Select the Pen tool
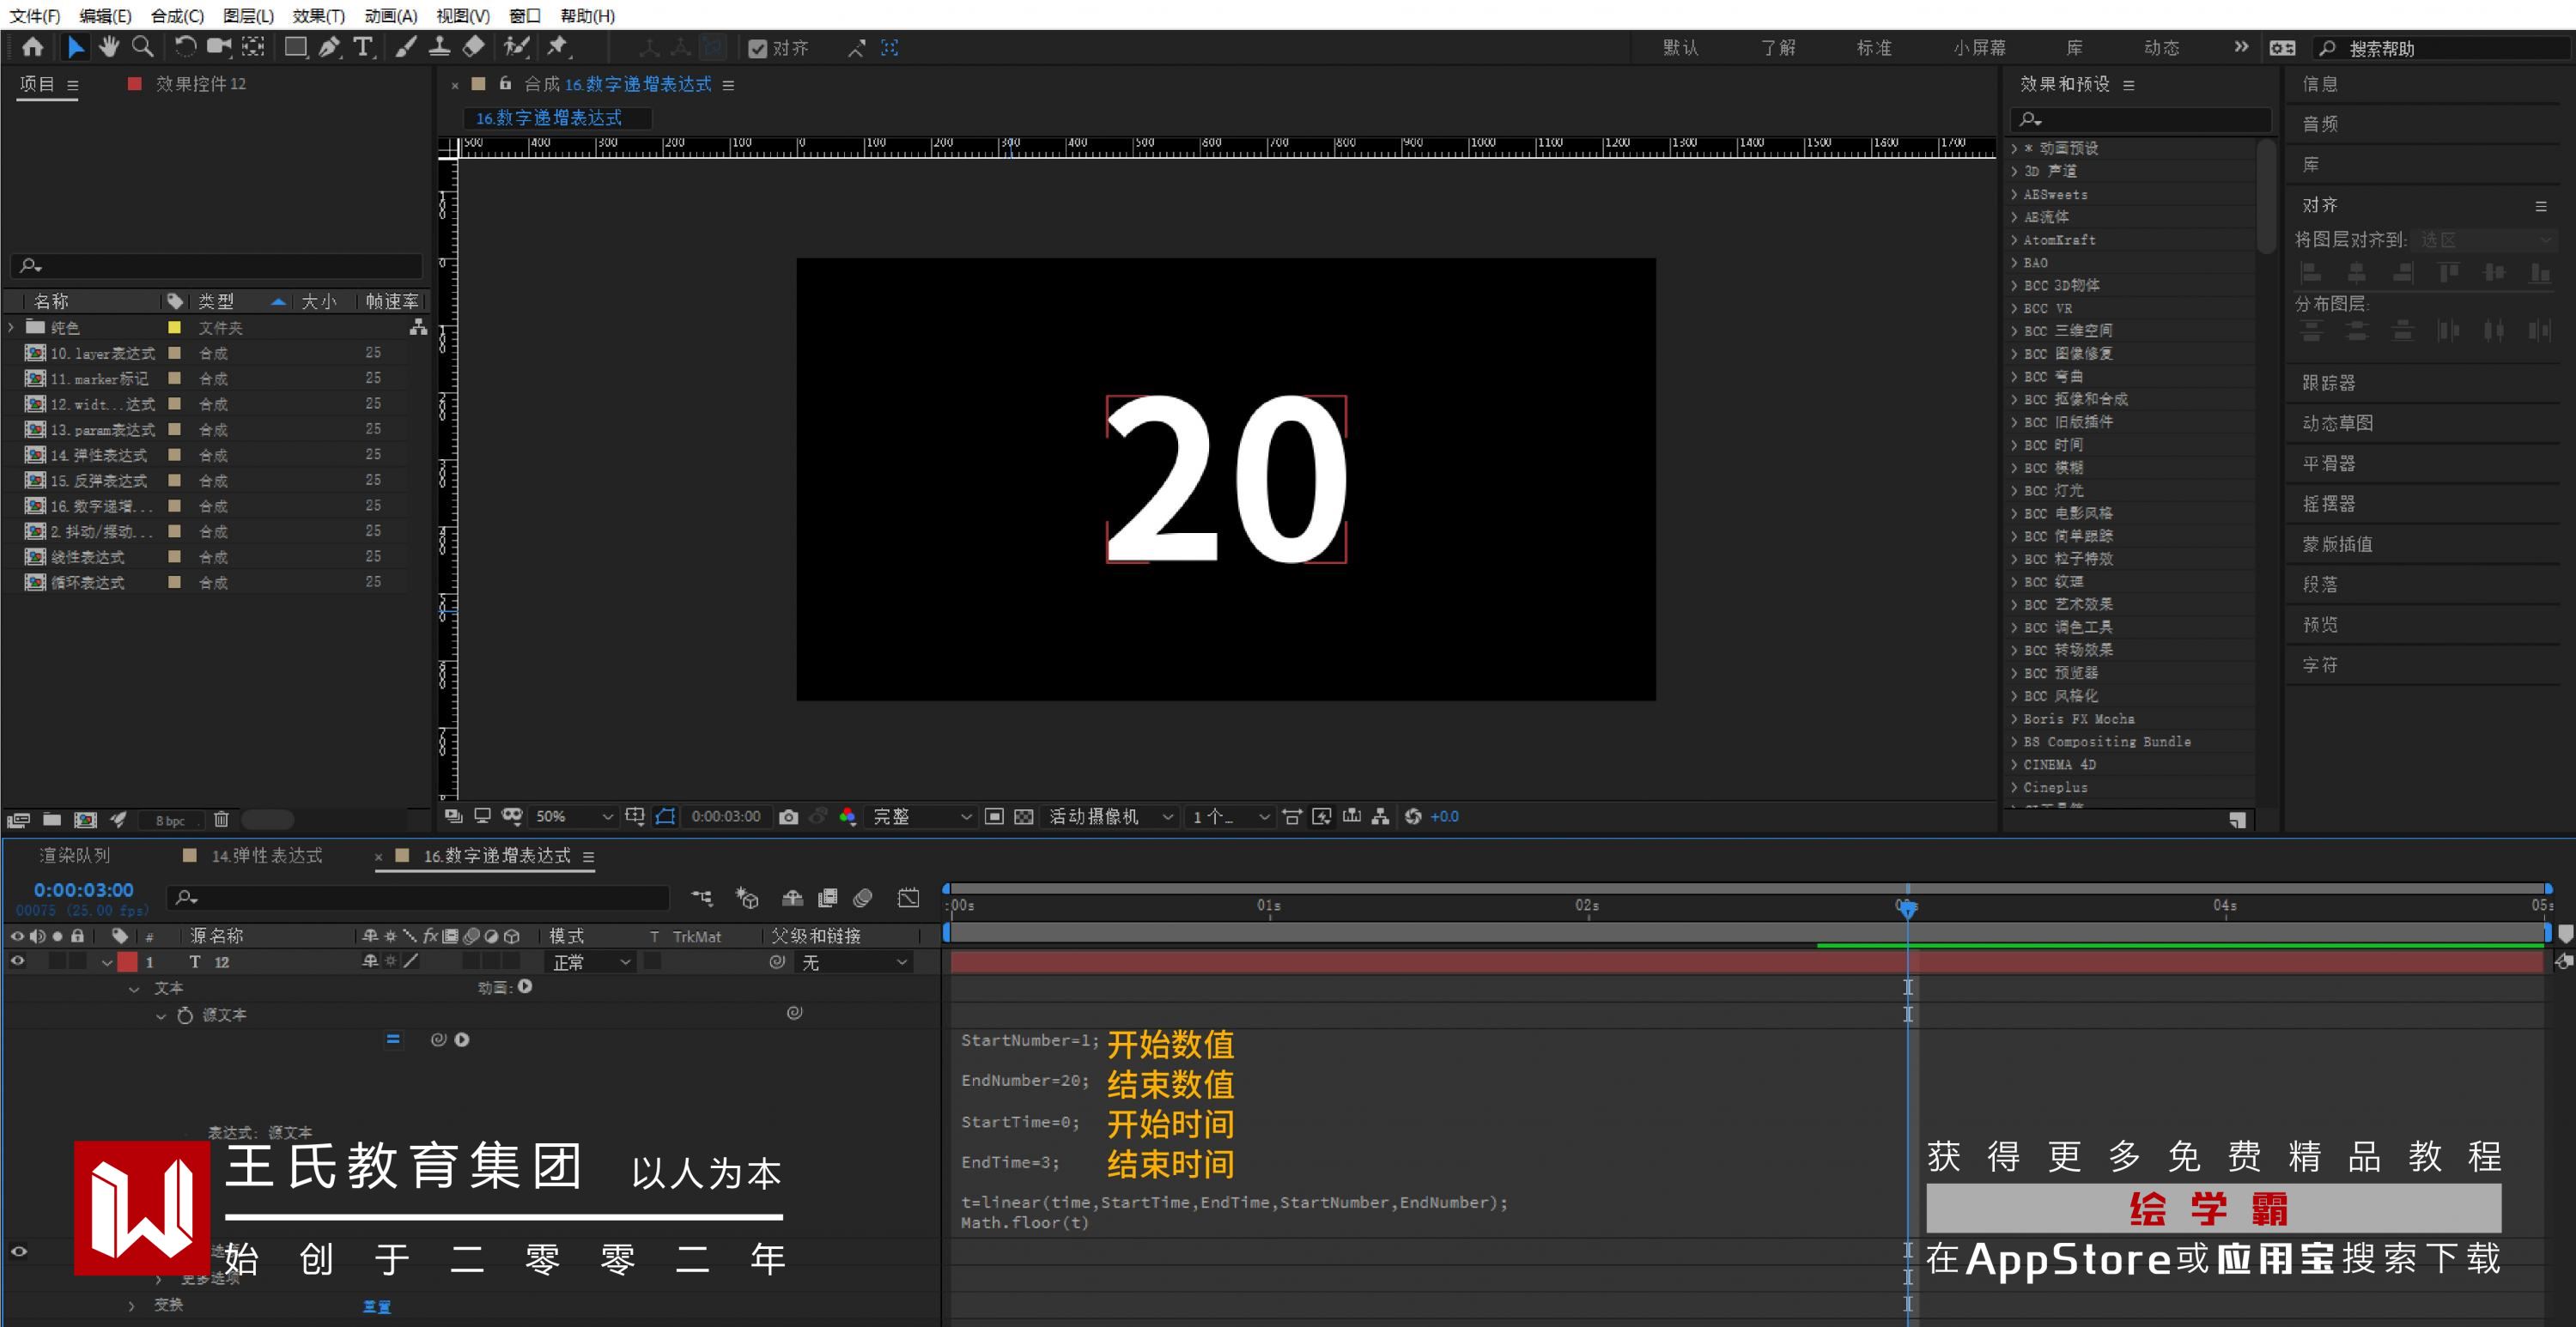This screenshot has height=1327, width=2576. (x=329, y=47)
